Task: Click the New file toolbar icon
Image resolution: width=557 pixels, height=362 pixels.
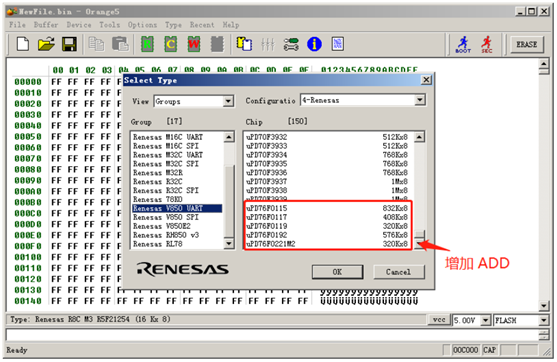Action: click(23, 44)
